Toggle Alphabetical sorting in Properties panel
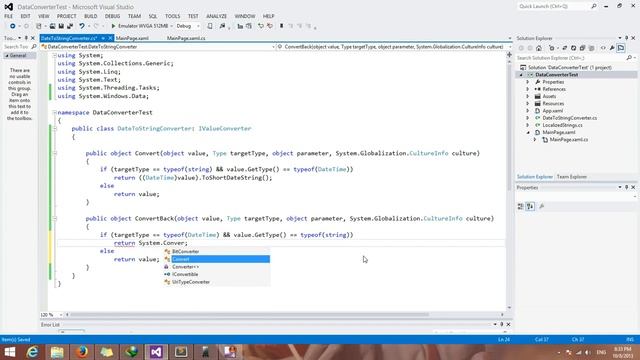This screenshot has height=360, width=640. click(x=530, y=207)
